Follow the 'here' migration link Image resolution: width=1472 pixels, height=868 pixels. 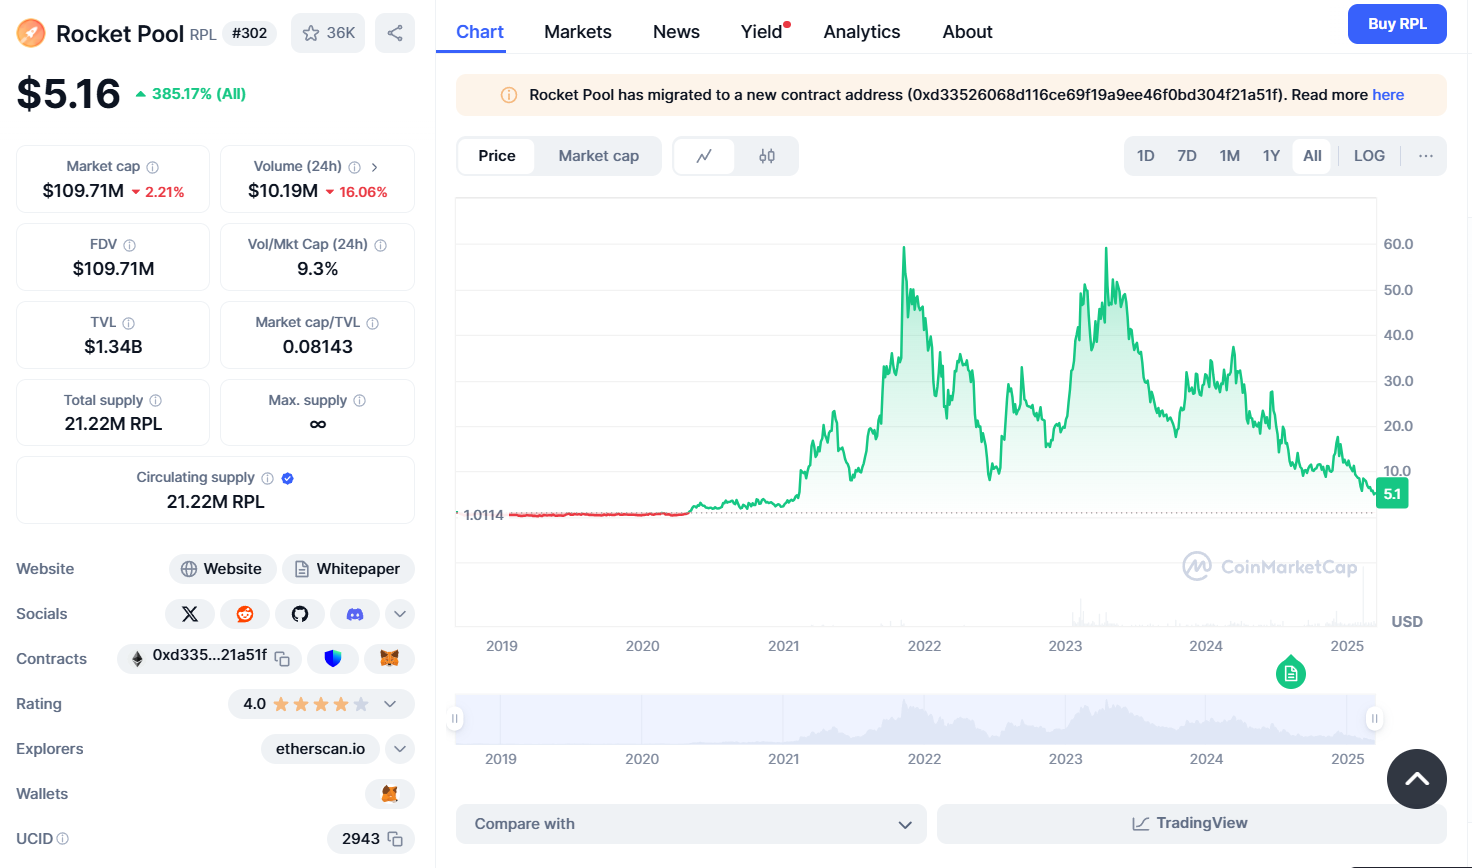(1388, 95)
